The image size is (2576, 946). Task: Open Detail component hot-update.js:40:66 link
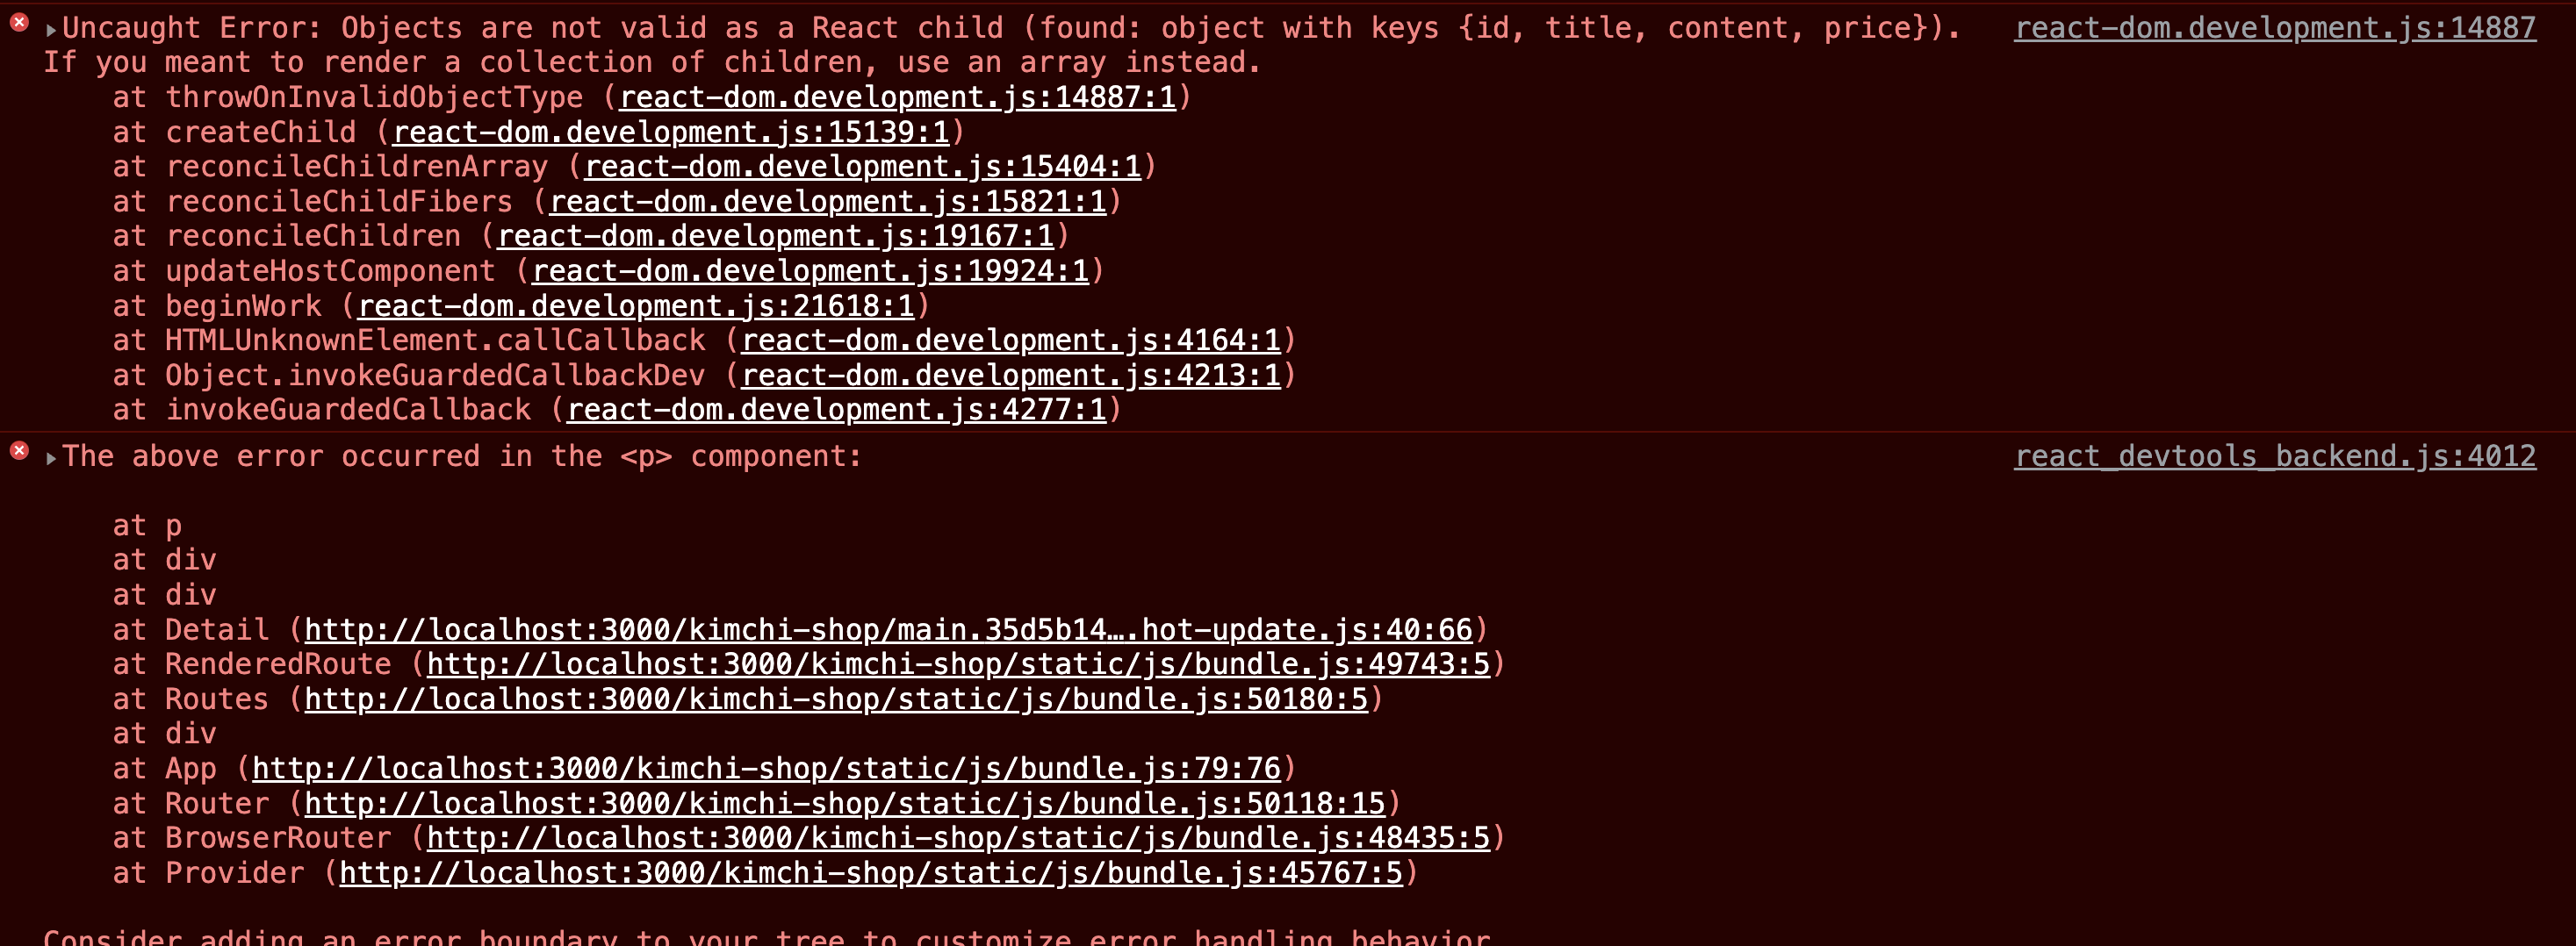(x=888, y=630)
